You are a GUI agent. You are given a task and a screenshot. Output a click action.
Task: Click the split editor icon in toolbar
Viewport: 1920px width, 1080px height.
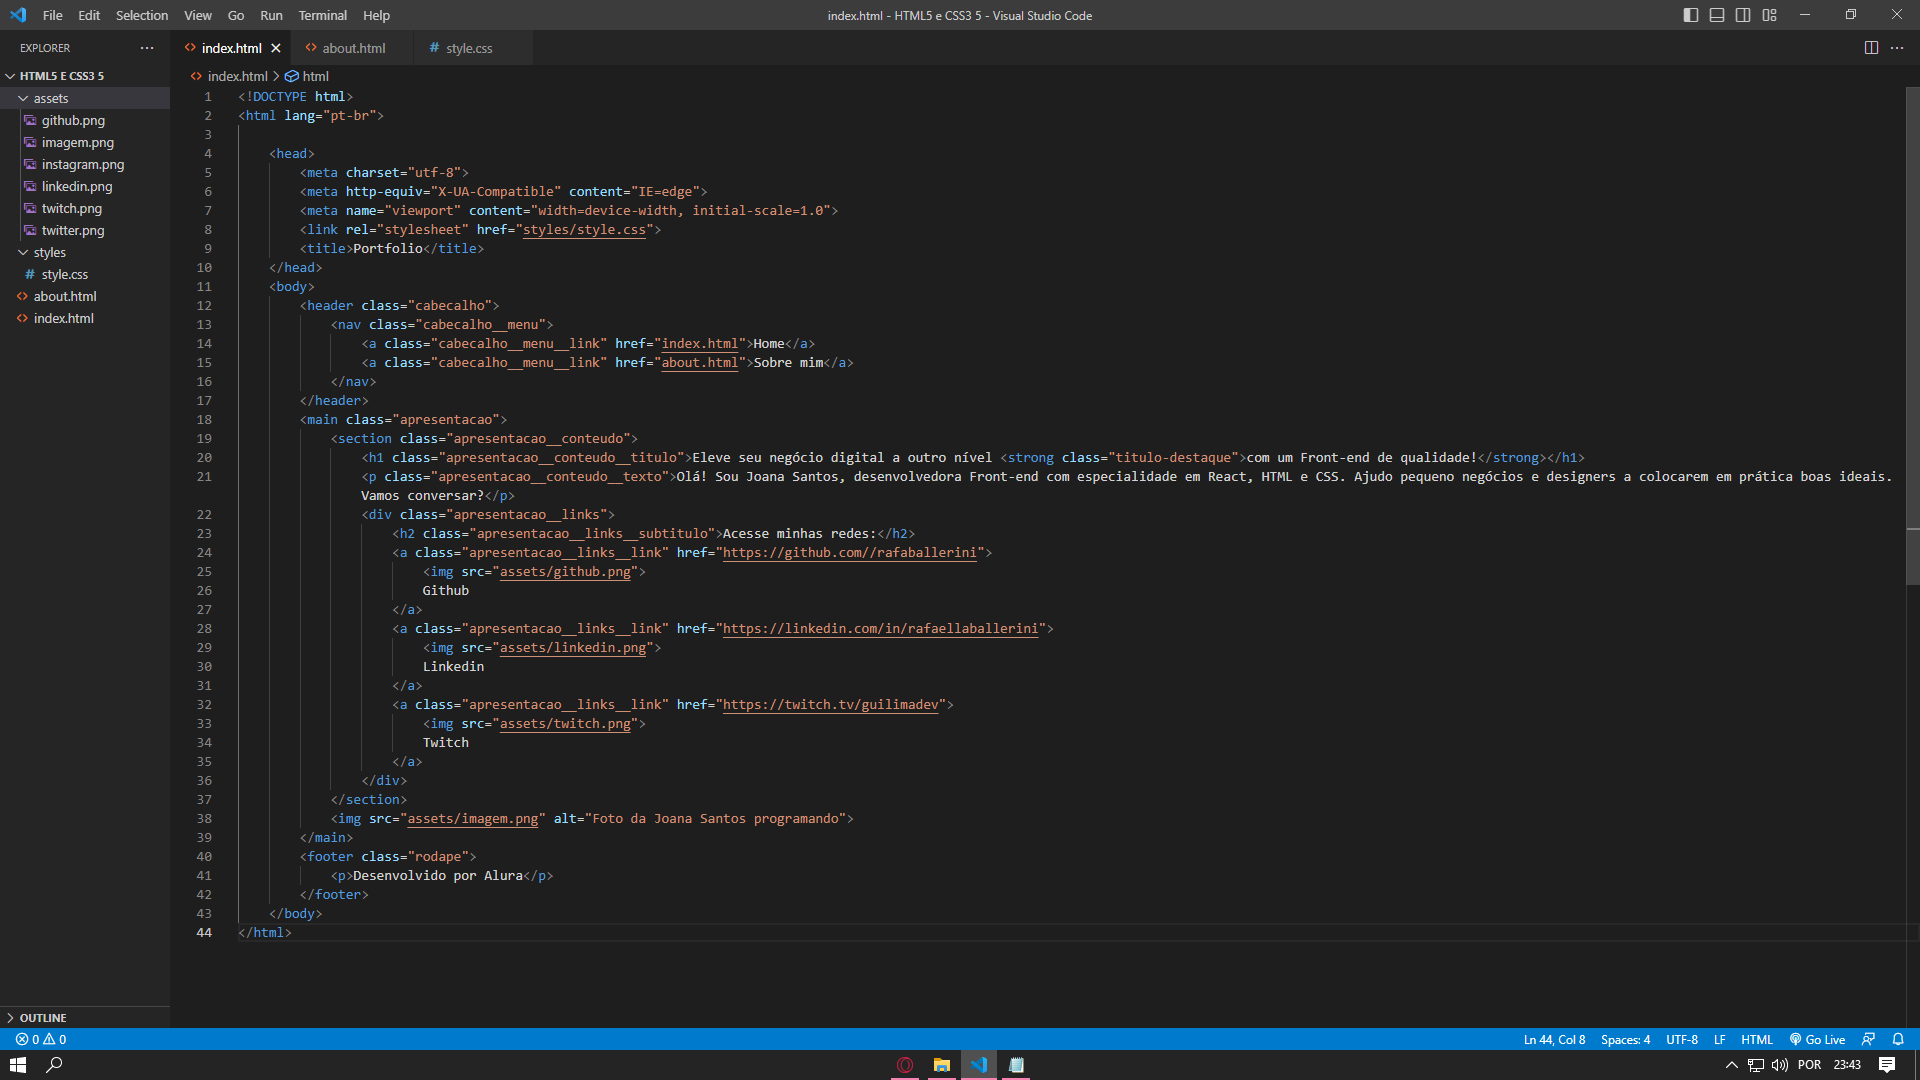click(x=1870, y=46)
